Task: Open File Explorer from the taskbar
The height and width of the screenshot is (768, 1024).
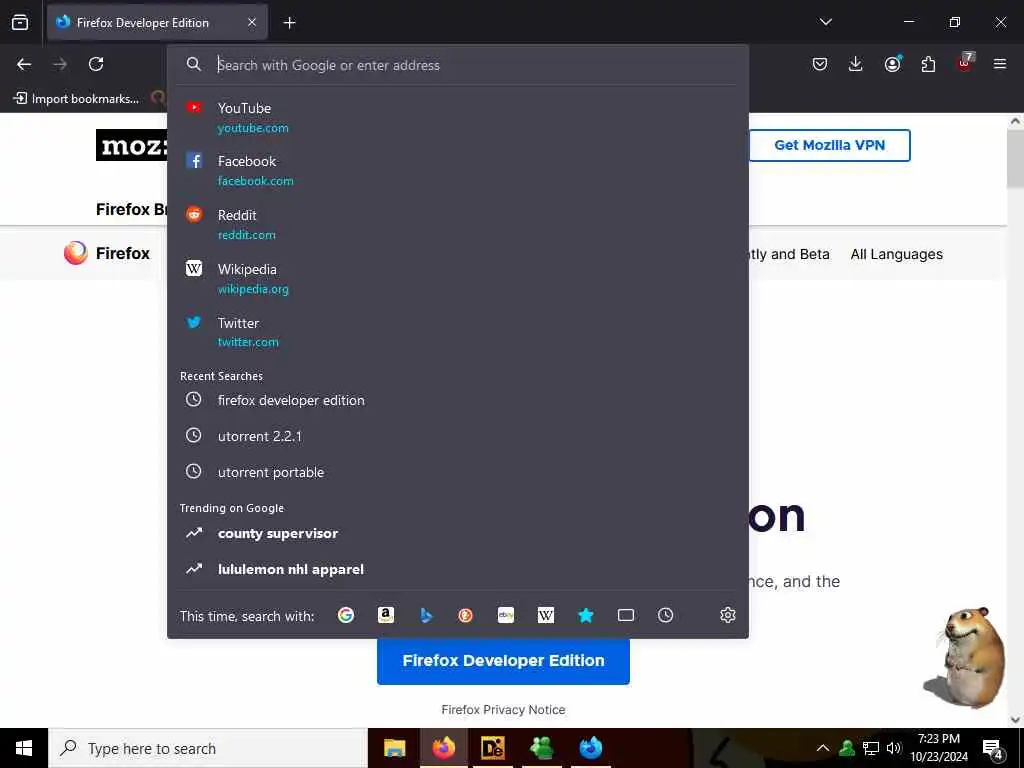Action: tap(394, 748)
